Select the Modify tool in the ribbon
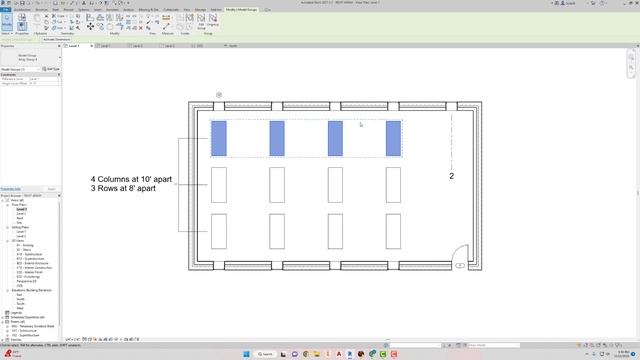Image resolution: width=640 pixels, height=360 pixels. pos(7,22)
